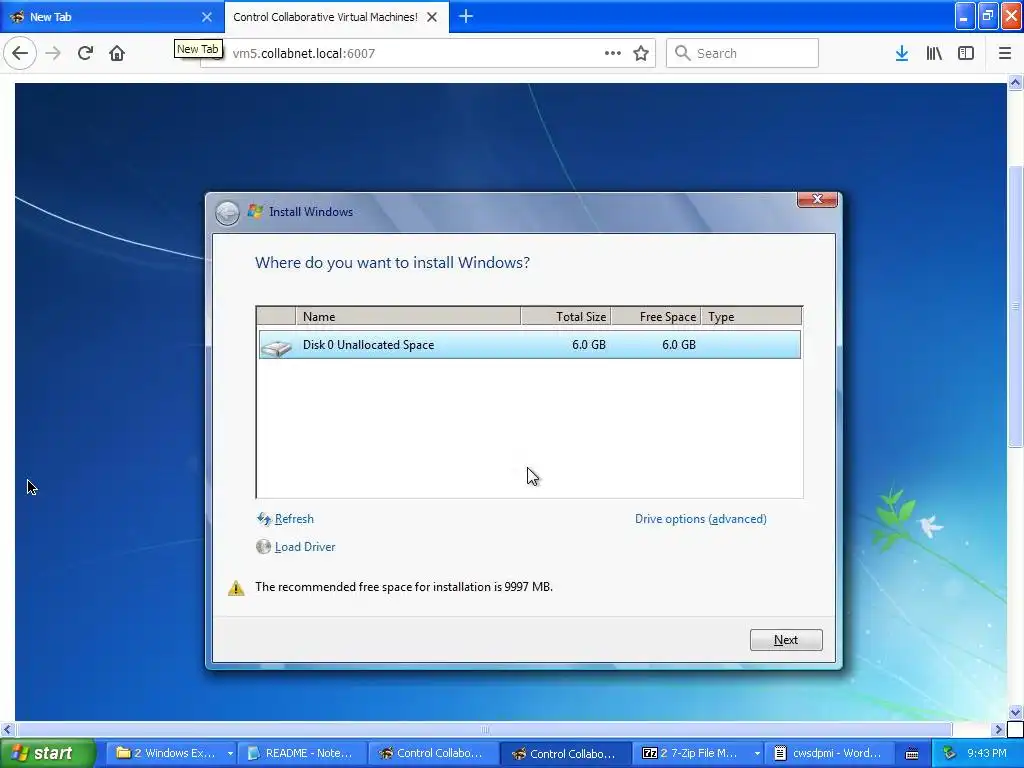Open page actions three-dot menu
Screen dimensions: 1024x768
pyautogui.click(x=613, y=53)
